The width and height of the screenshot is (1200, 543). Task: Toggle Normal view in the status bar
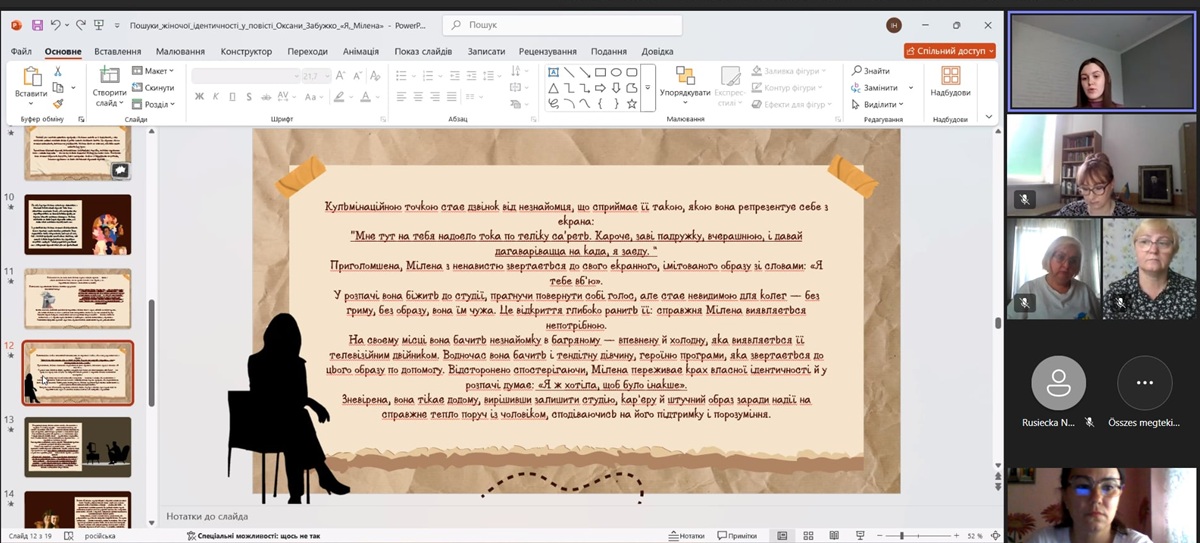pos(782,536)
